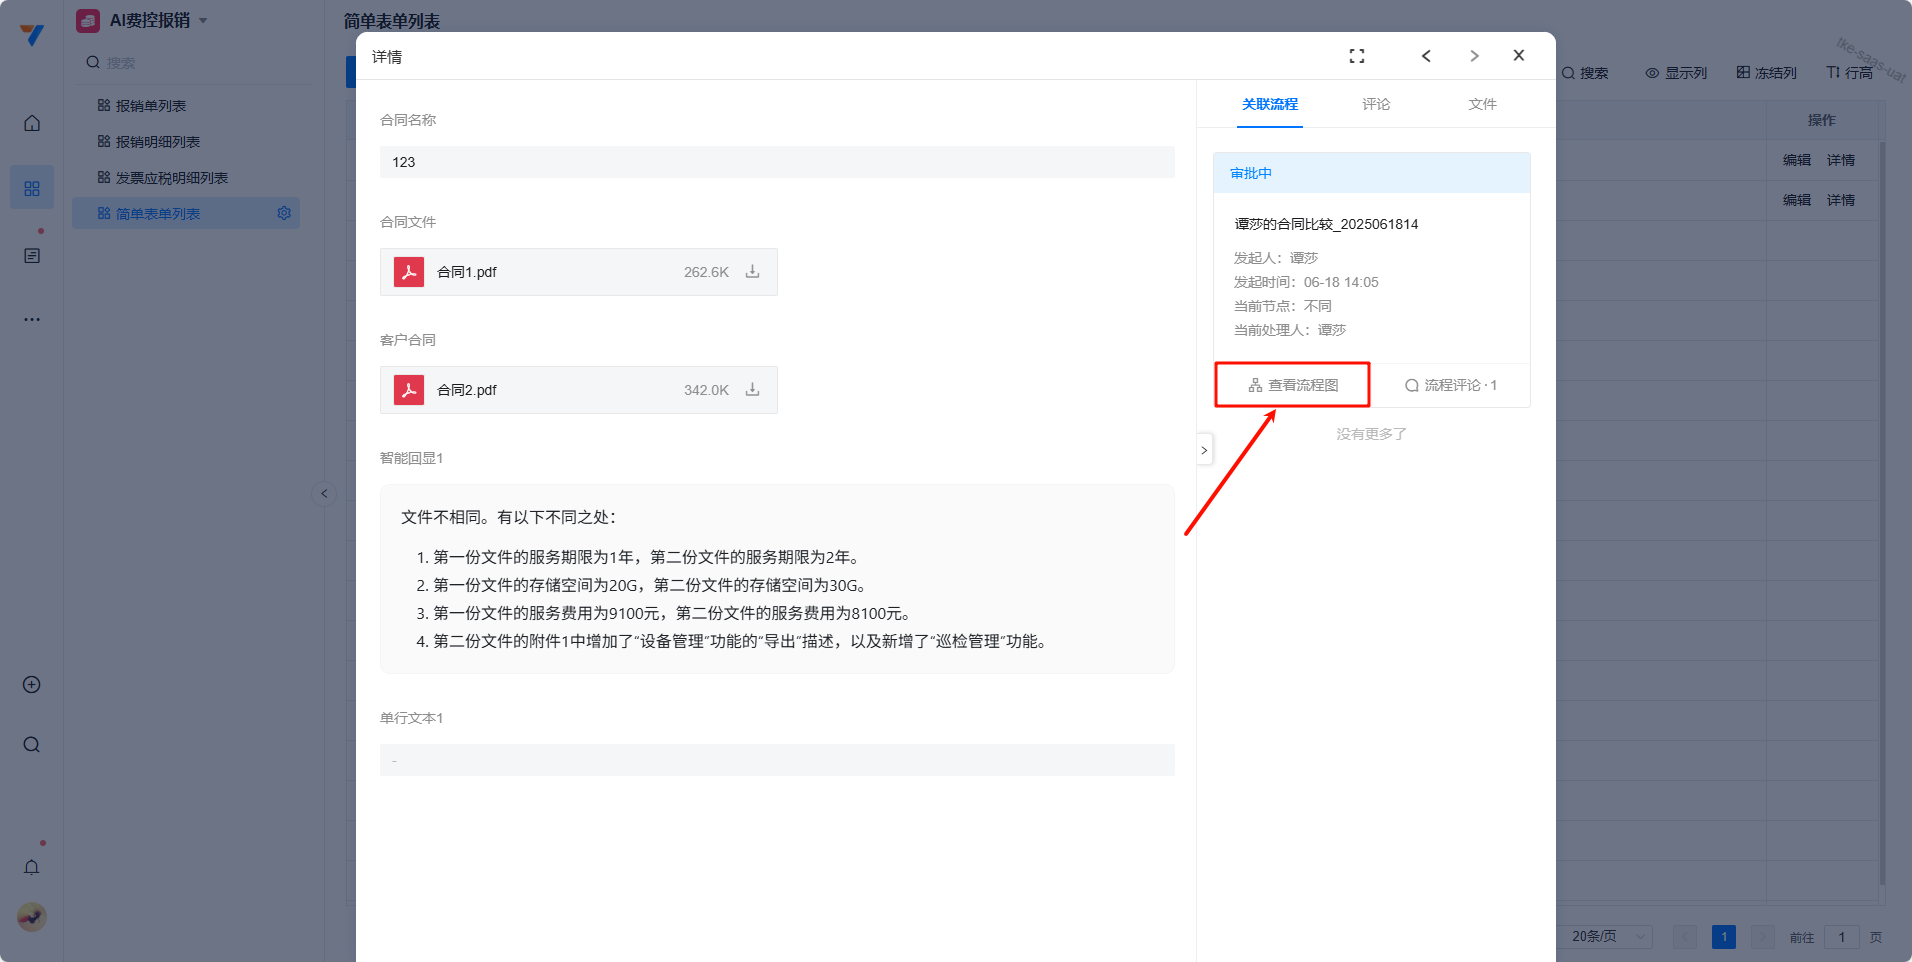Expand the detail dialog to fullscreen

pos(1356,56)
